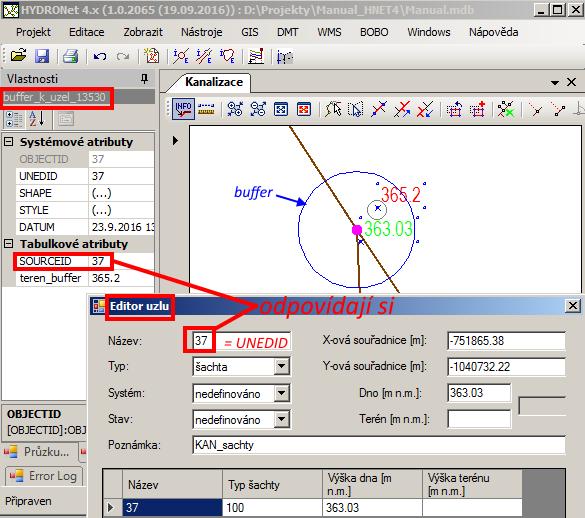Switch properties to categorized view
585x518 pixels.
pos(14,119)
